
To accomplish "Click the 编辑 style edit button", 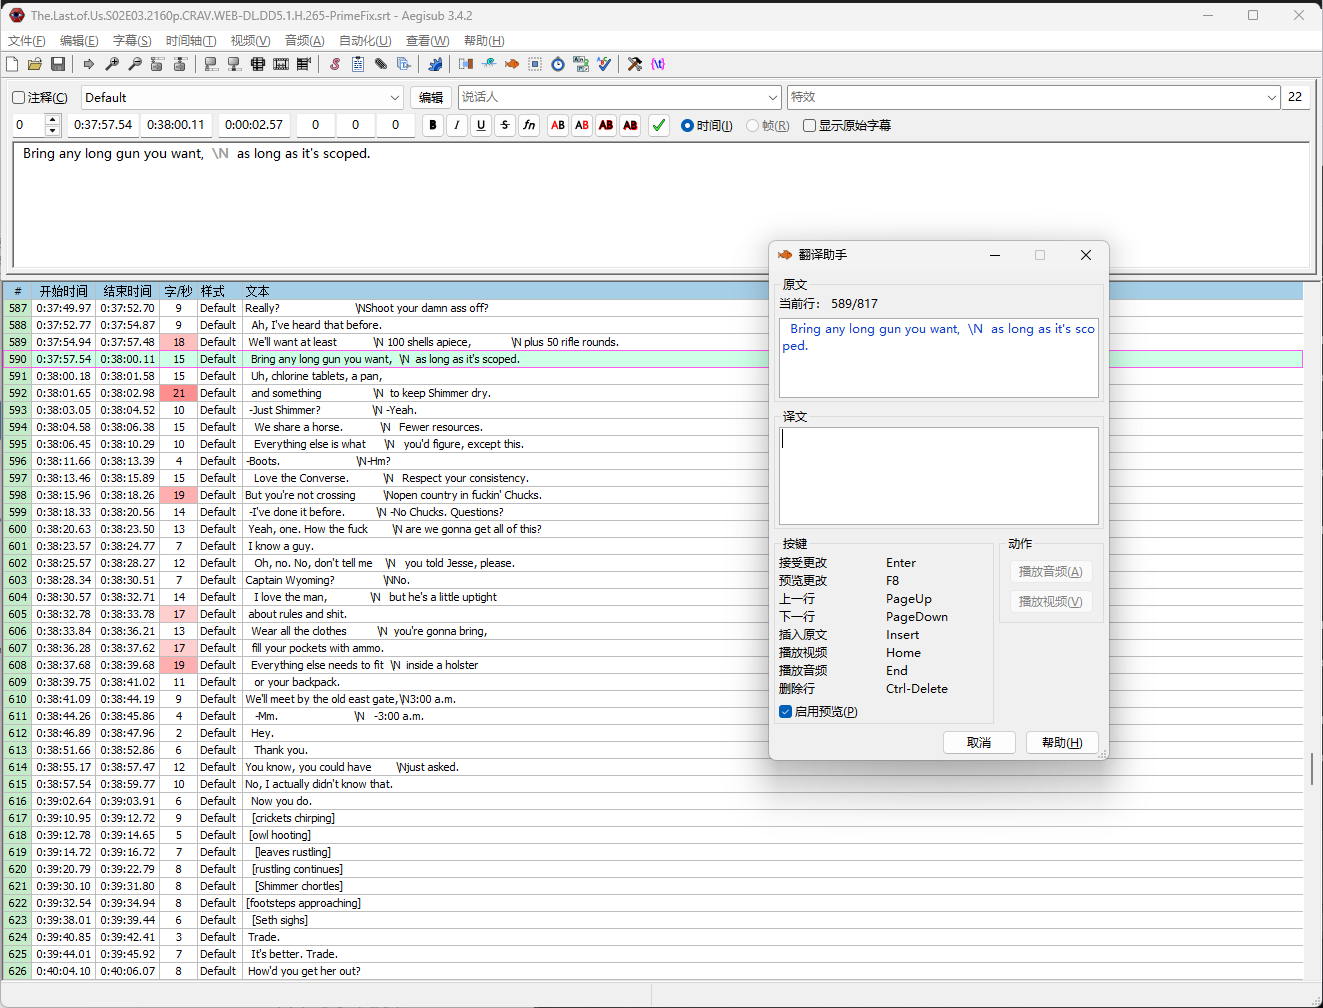I will pos(431,97).
